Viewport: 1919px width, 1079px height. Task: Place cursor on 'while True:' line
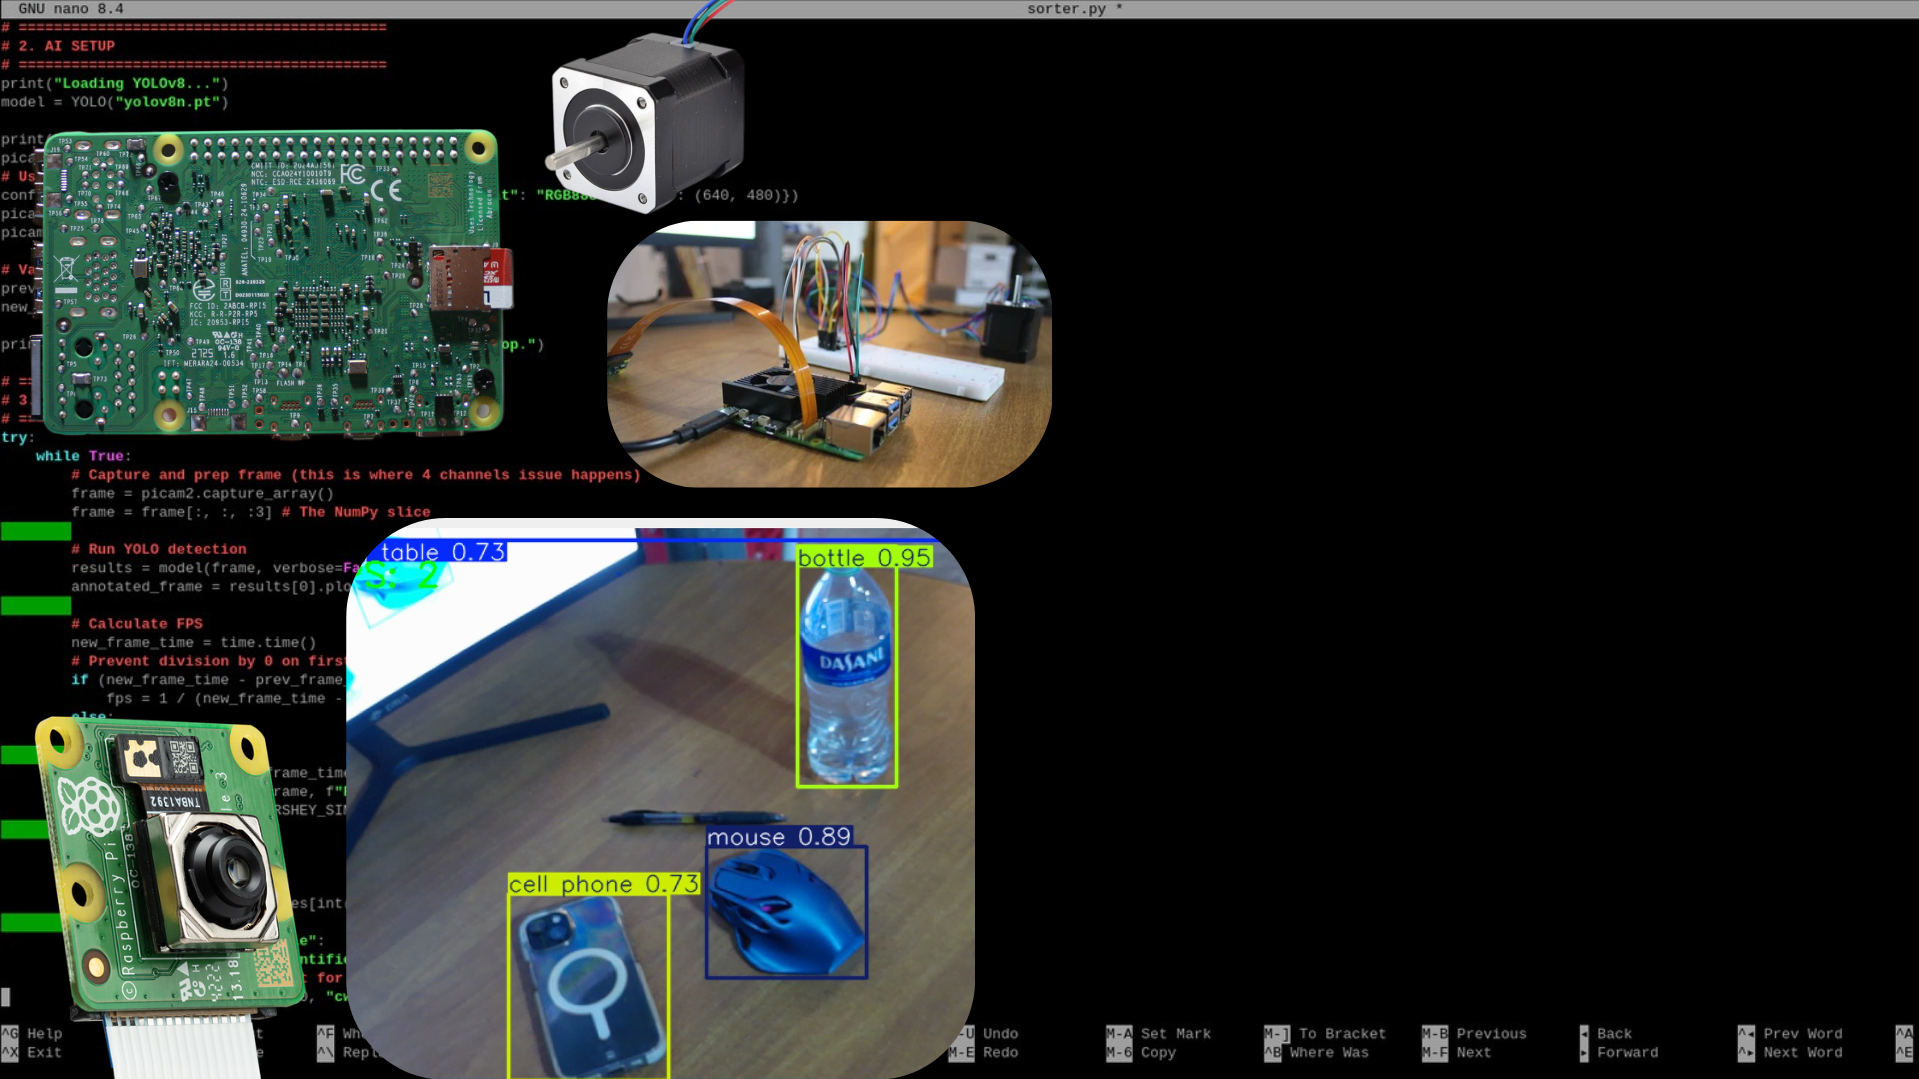(x=84, y=456)
